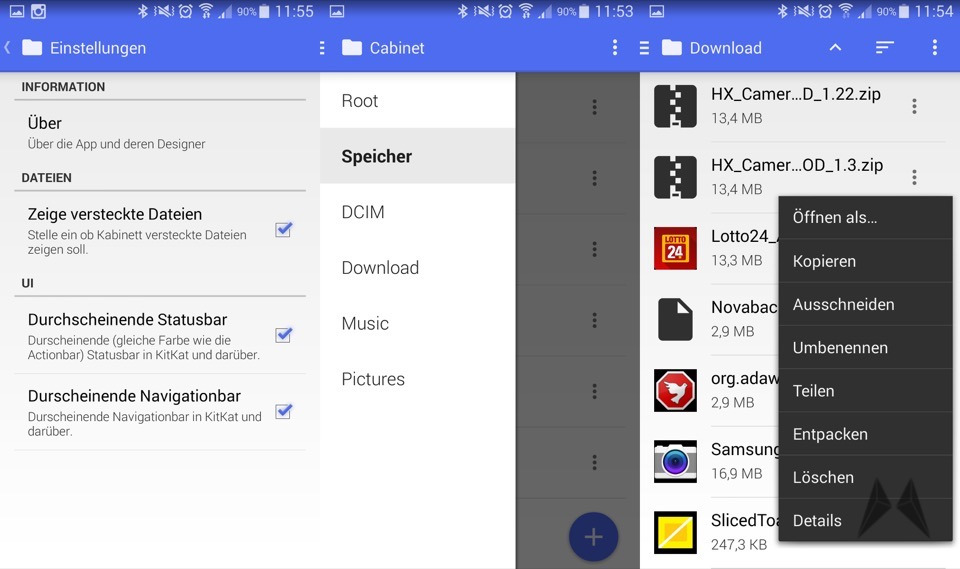Disable Durchscheinende Statusbar checkbox

283,335
